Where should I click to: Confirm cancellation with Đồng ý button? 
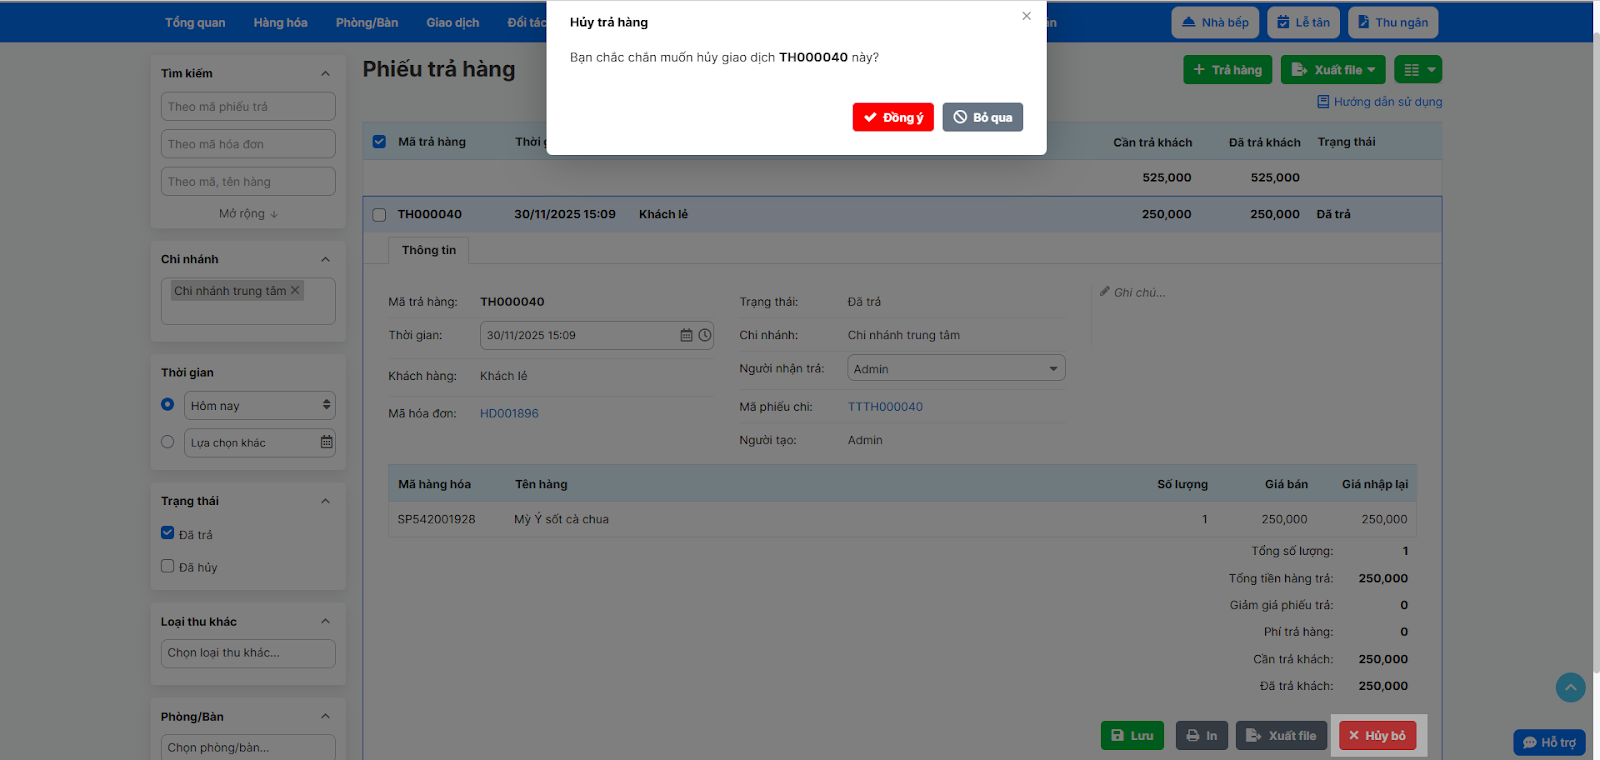(x=893, y=117)
